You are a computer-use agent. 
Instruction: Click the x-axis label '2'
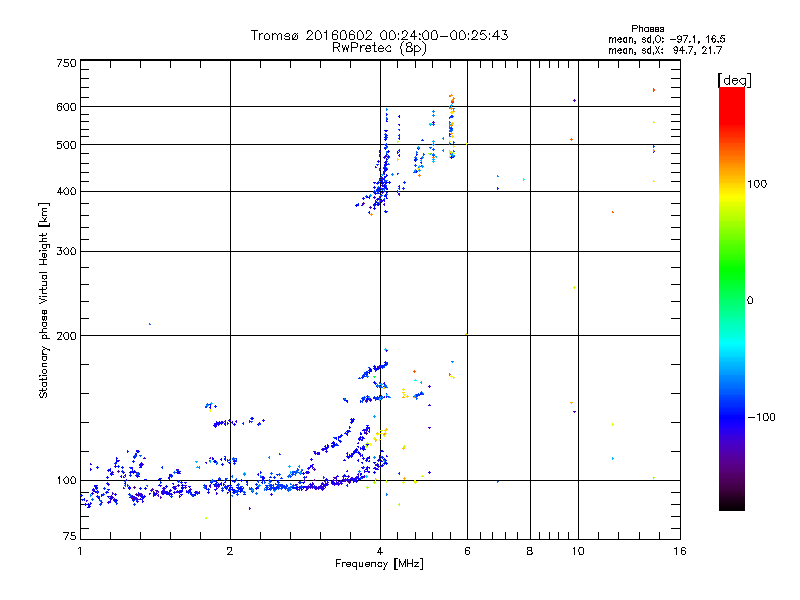click(x=230, y=551)
